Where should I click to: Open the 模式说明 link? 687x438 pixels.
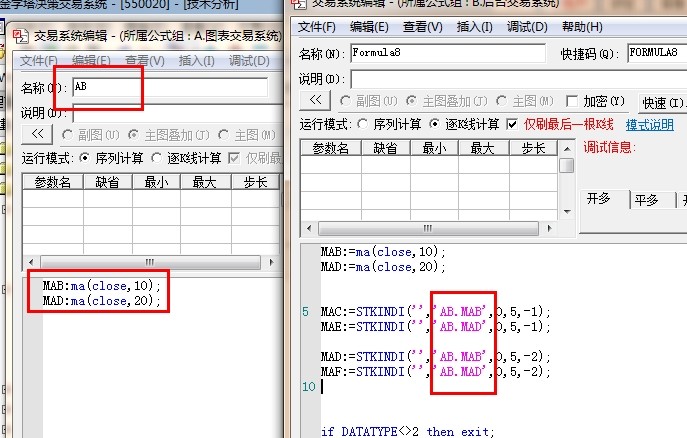click(x=649, y=125)
